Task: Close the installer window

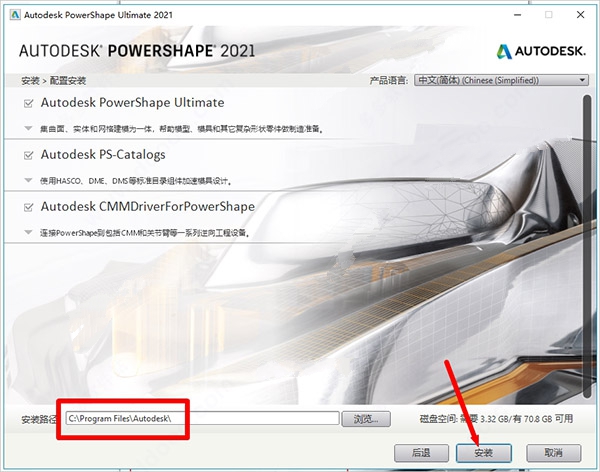Action: point(580,15)
